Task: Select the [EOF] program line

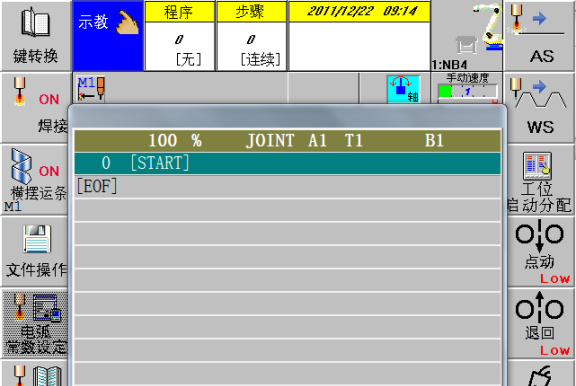Action: 287,187
